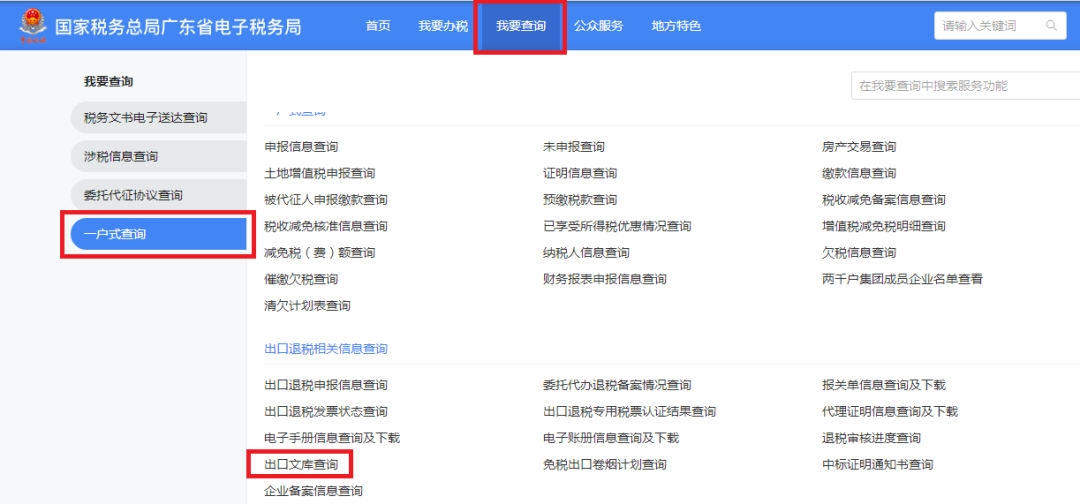Viewport: 1080px width, 504px height.
Task: Click the 出口退税相关信息查询 section heading
Action: [326, 348]
